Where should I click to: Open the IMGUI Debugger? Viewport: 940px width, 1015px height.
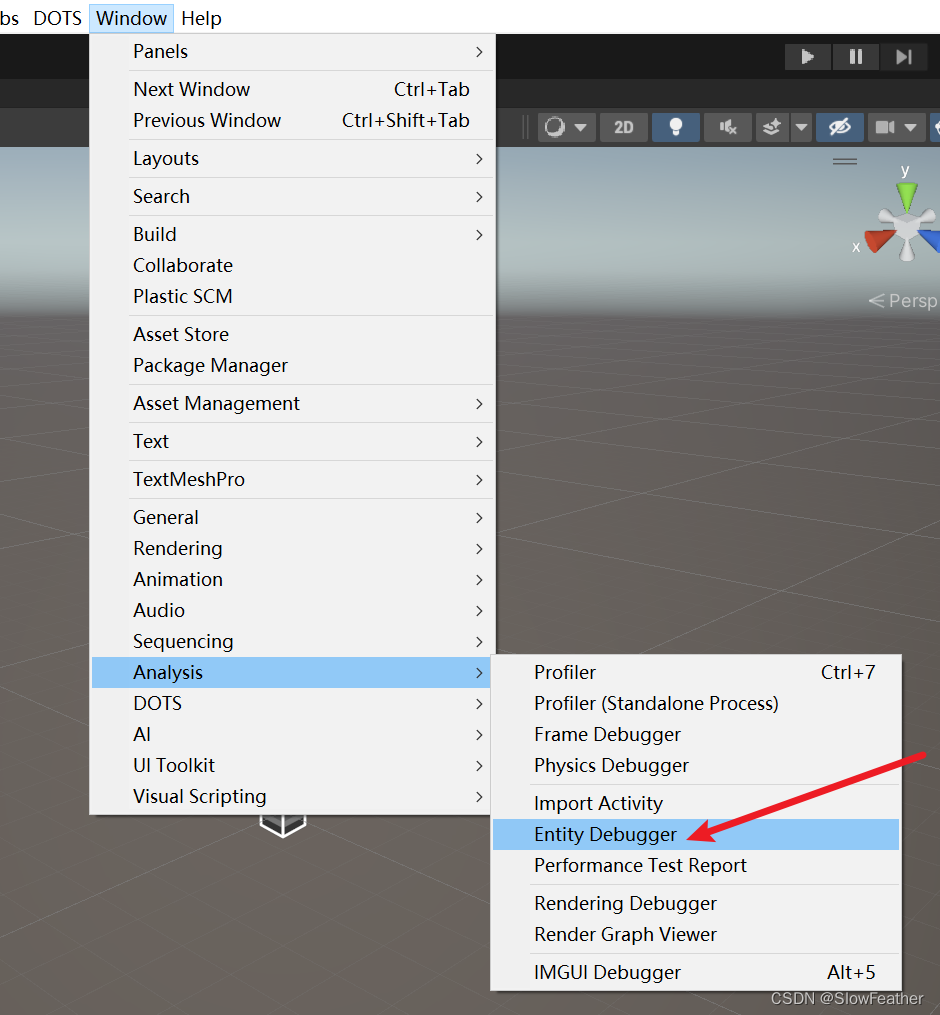(696, 972)
